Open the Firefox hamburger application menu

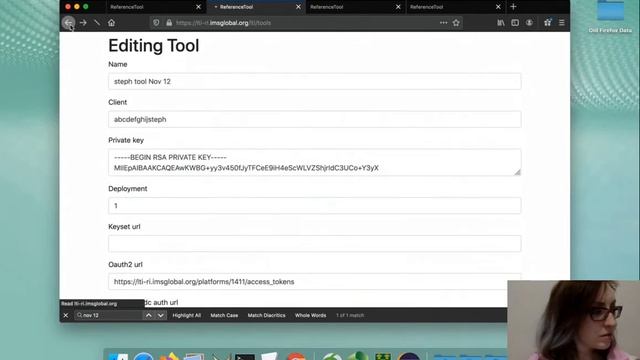562,23
